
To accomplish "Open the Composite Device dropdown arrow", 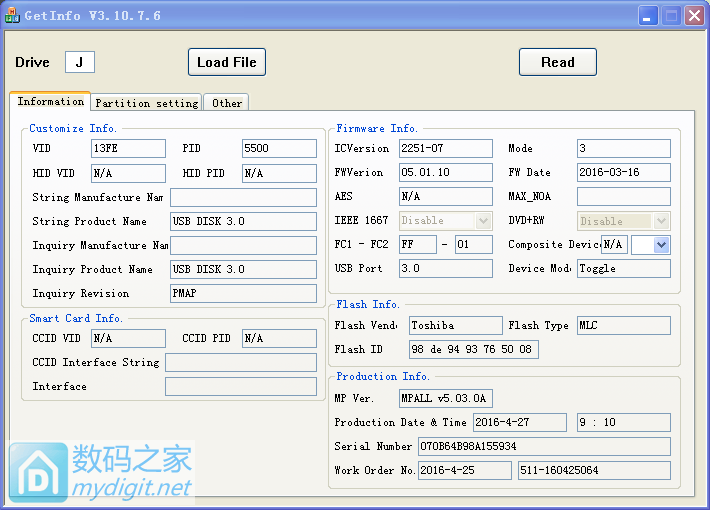I will [662, 245].
